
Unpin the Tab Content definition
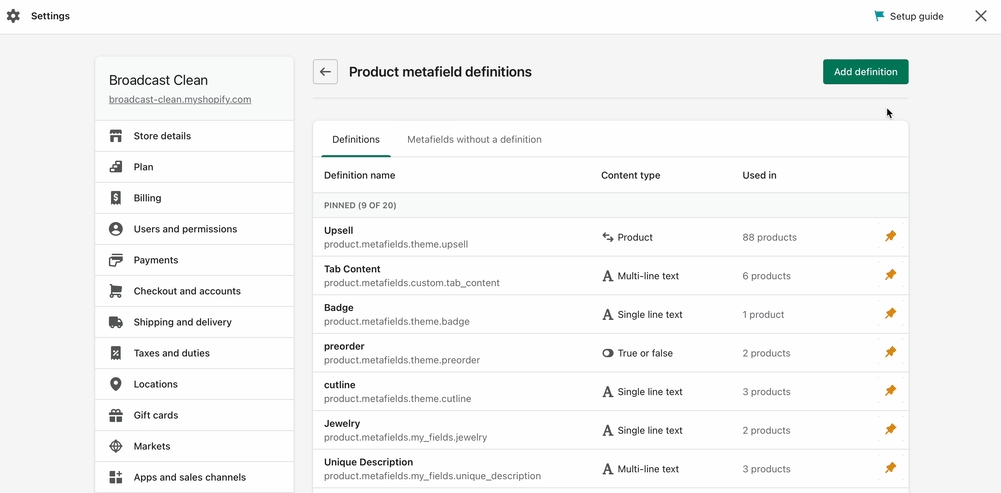click(x=890, y=275)
